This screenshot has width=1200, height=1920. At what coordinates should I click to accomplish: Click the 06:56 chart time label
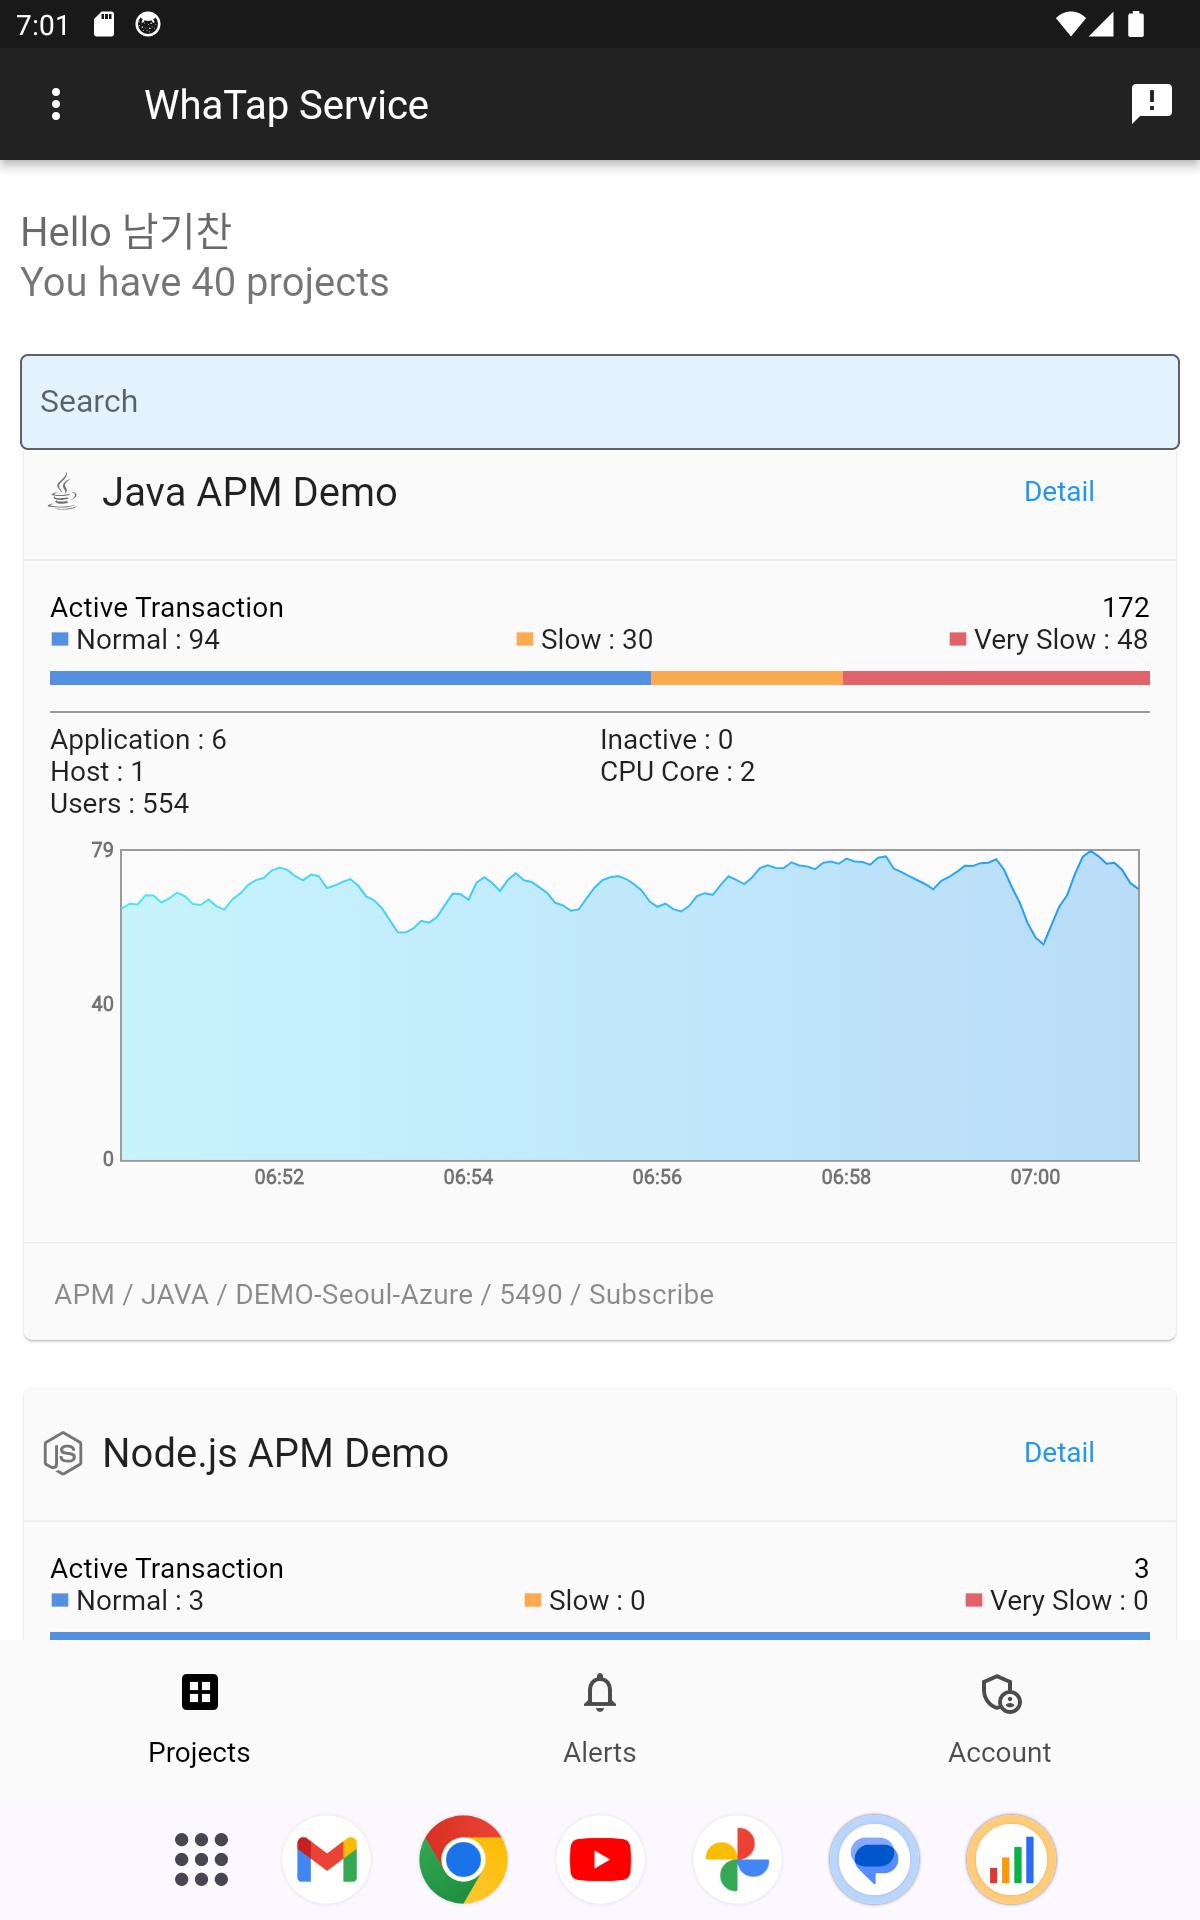(x=657, y=1177)
